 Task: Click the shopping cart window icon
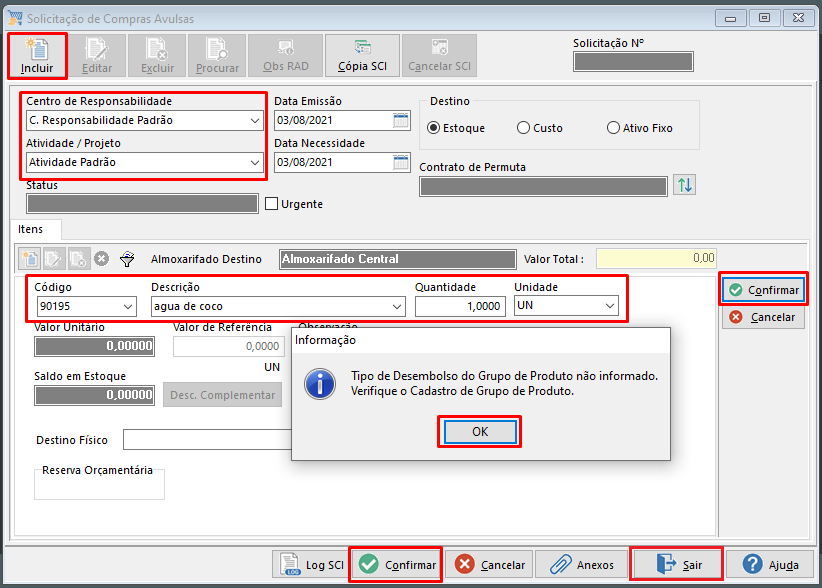pos(15,18)
